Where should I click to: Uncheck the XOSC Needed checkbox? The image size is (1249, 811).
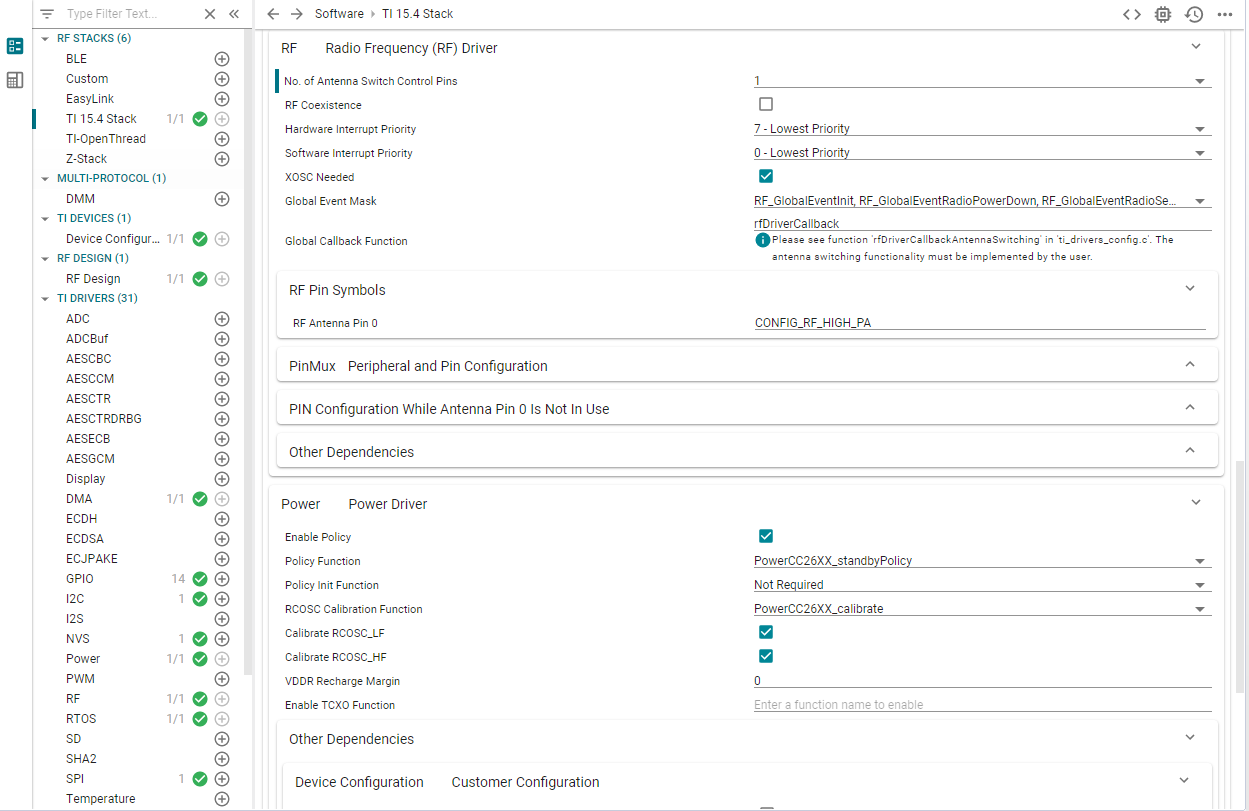[x=766, y=176]
